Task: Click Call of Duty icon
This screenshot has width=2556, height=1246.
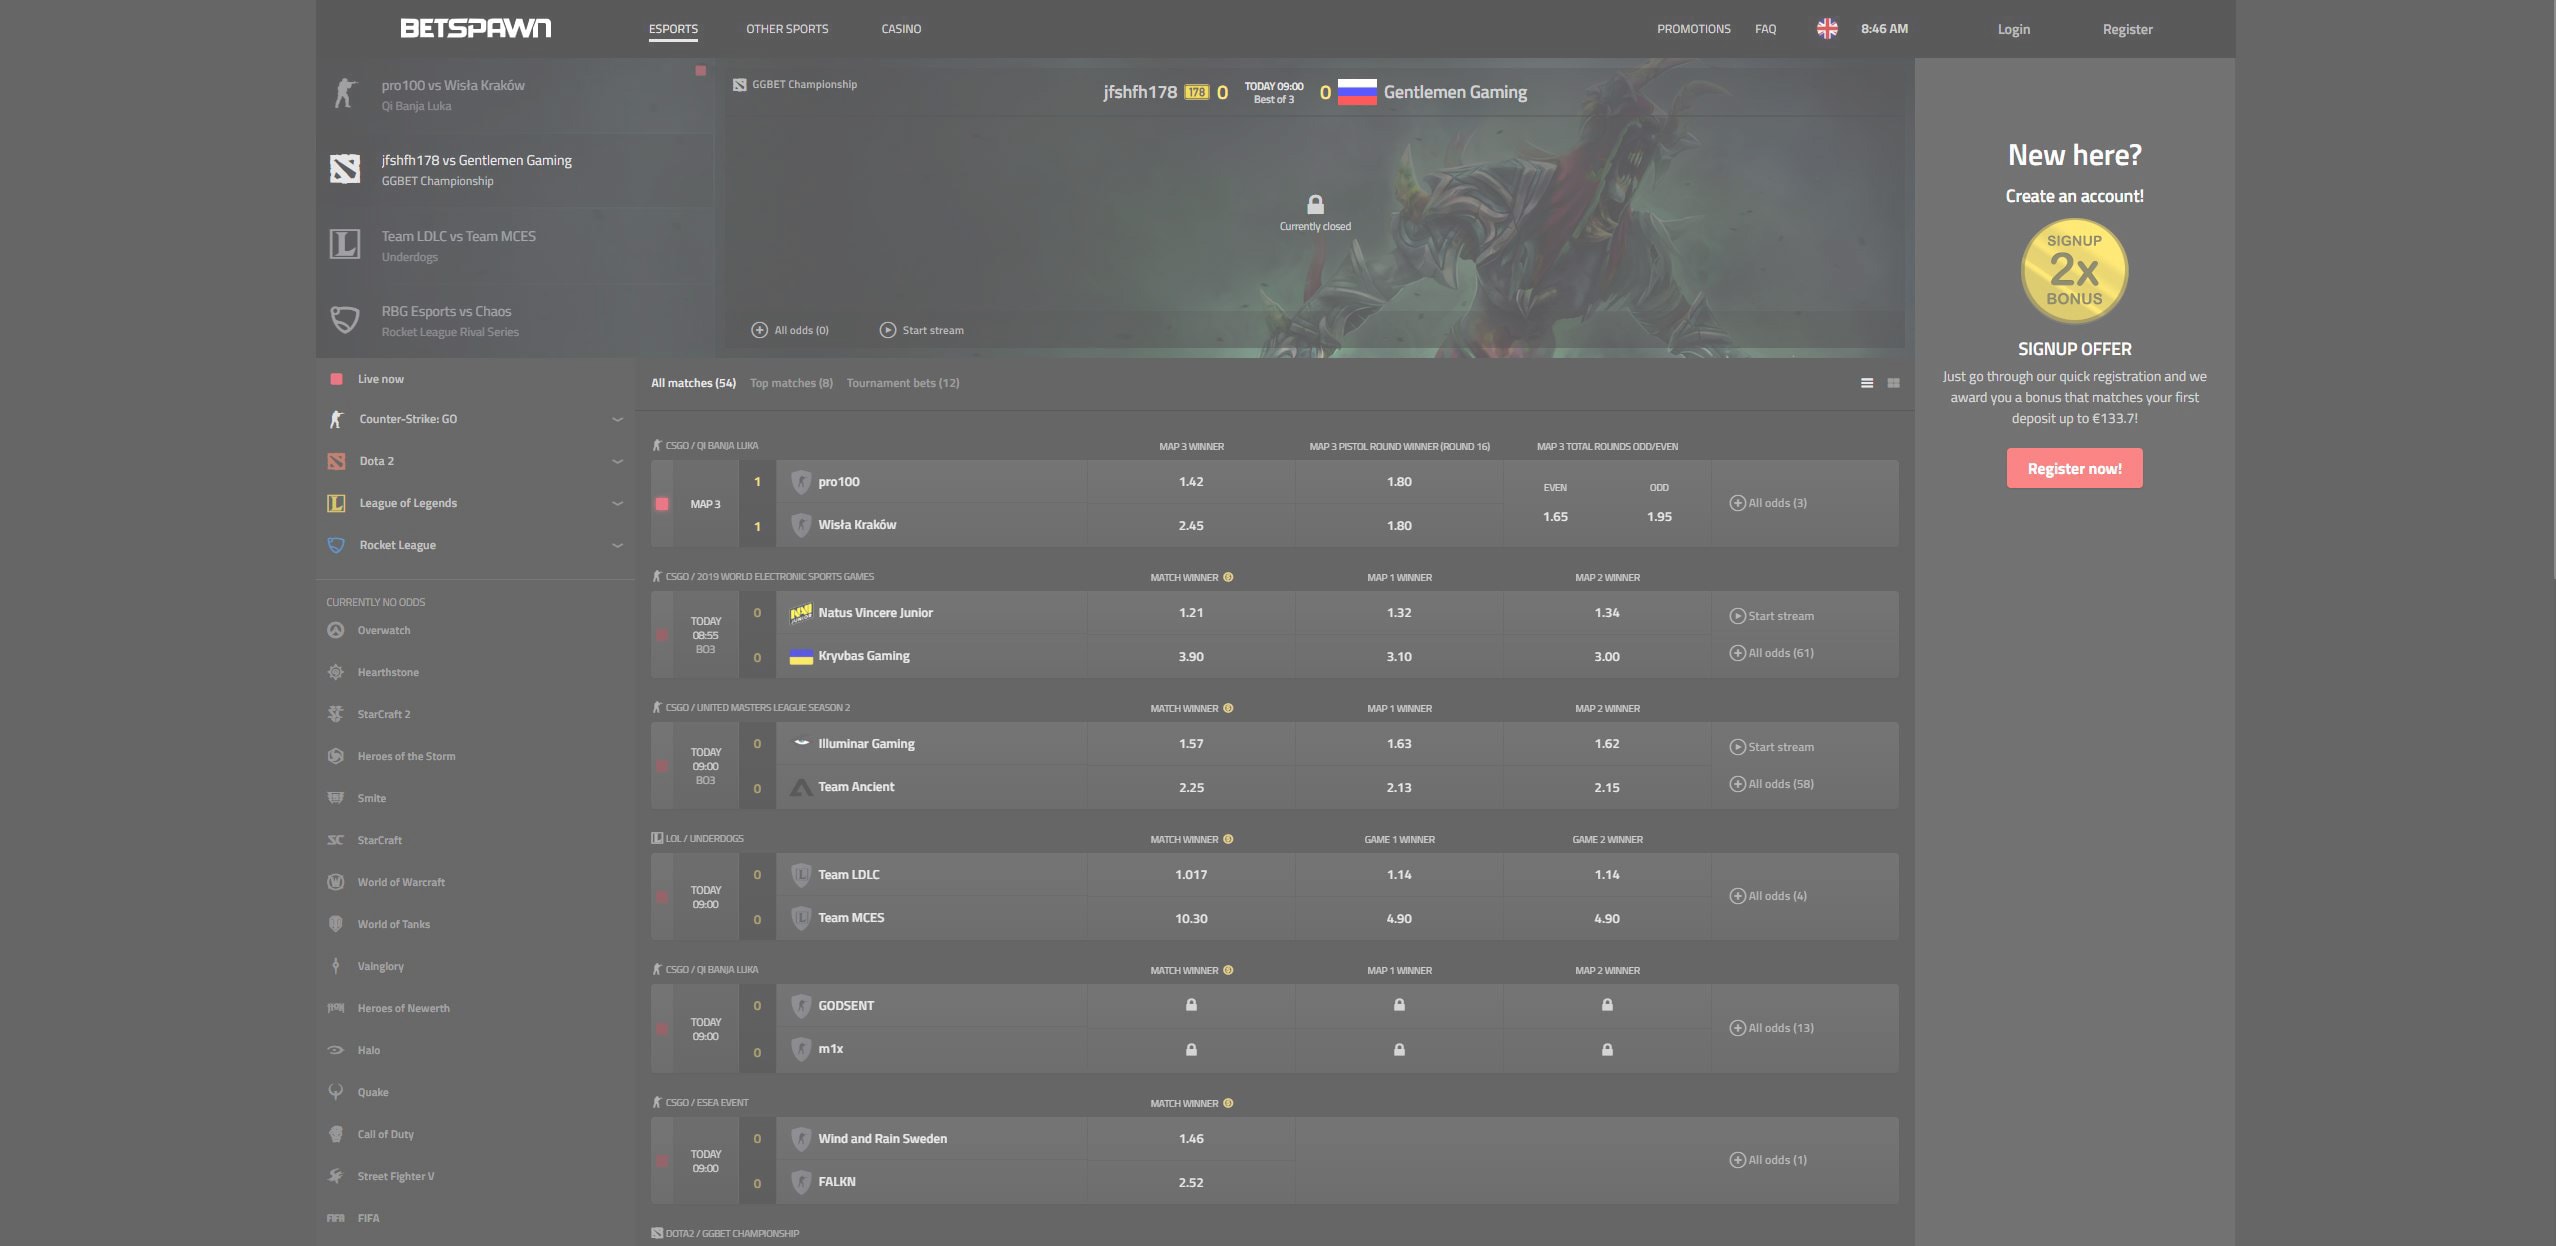Action: click(336, 1134)
